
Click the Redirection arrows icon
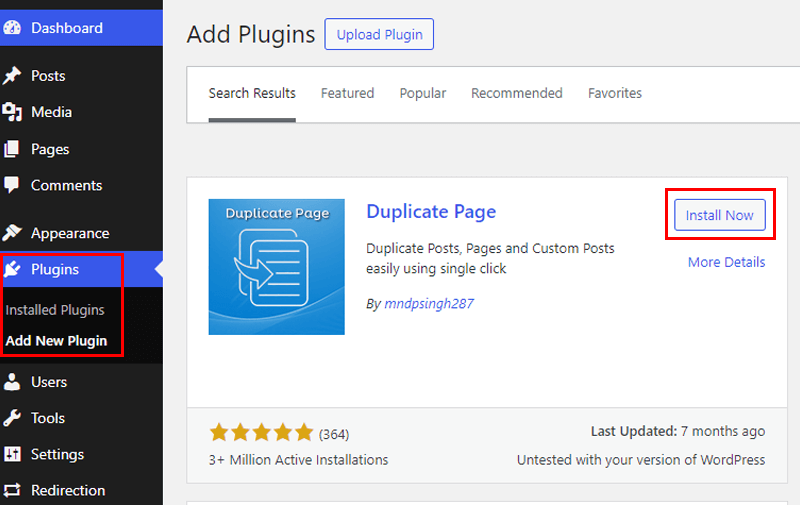pyautogui.click(x=12, y=490)
